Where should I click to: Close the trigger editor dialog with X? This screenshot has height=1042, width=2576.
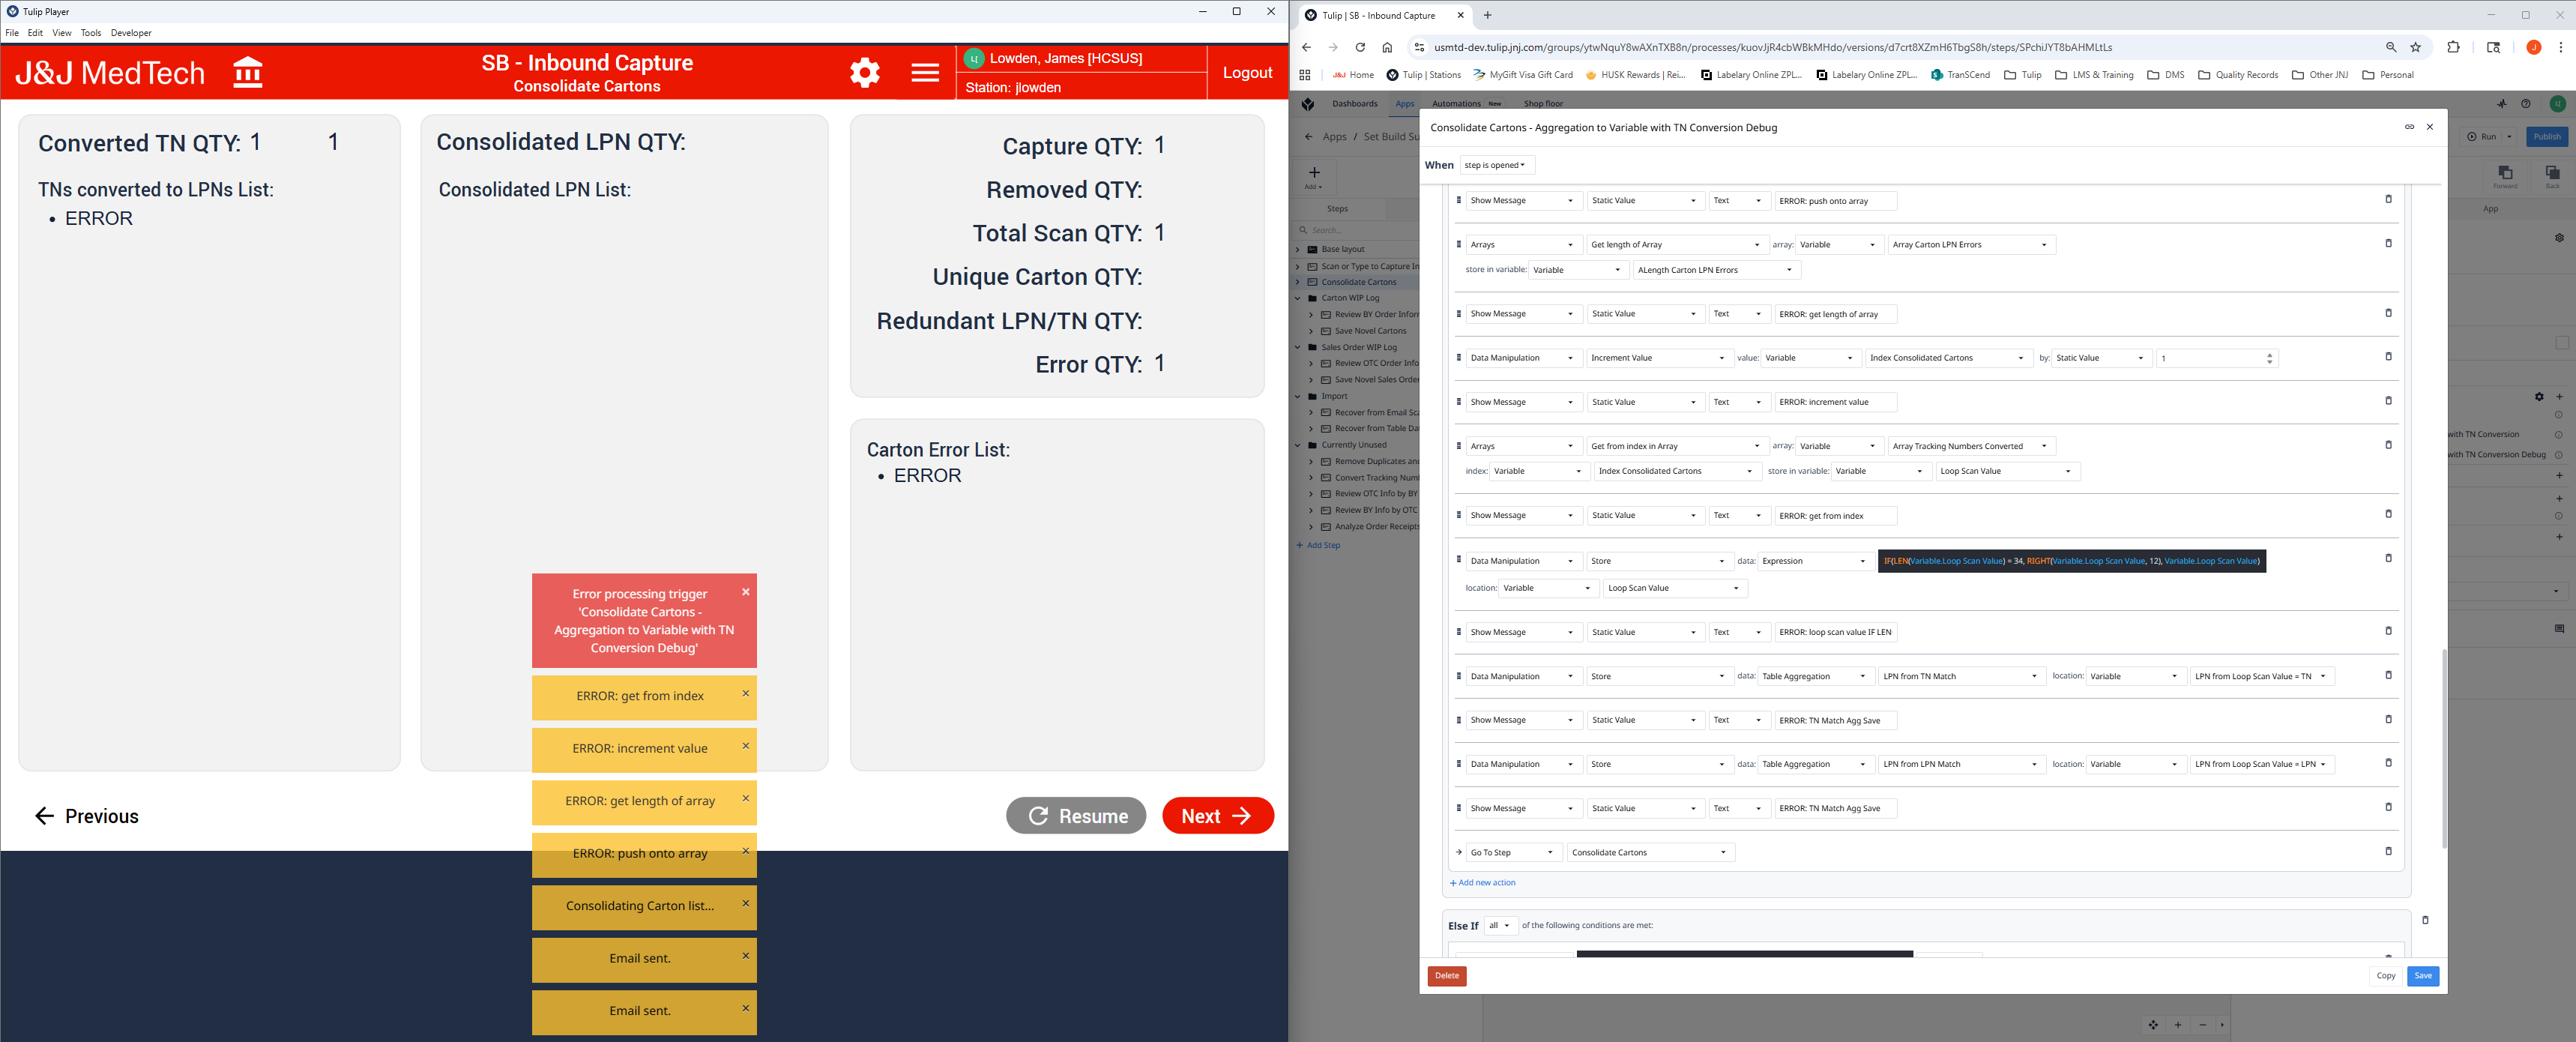2430,127
